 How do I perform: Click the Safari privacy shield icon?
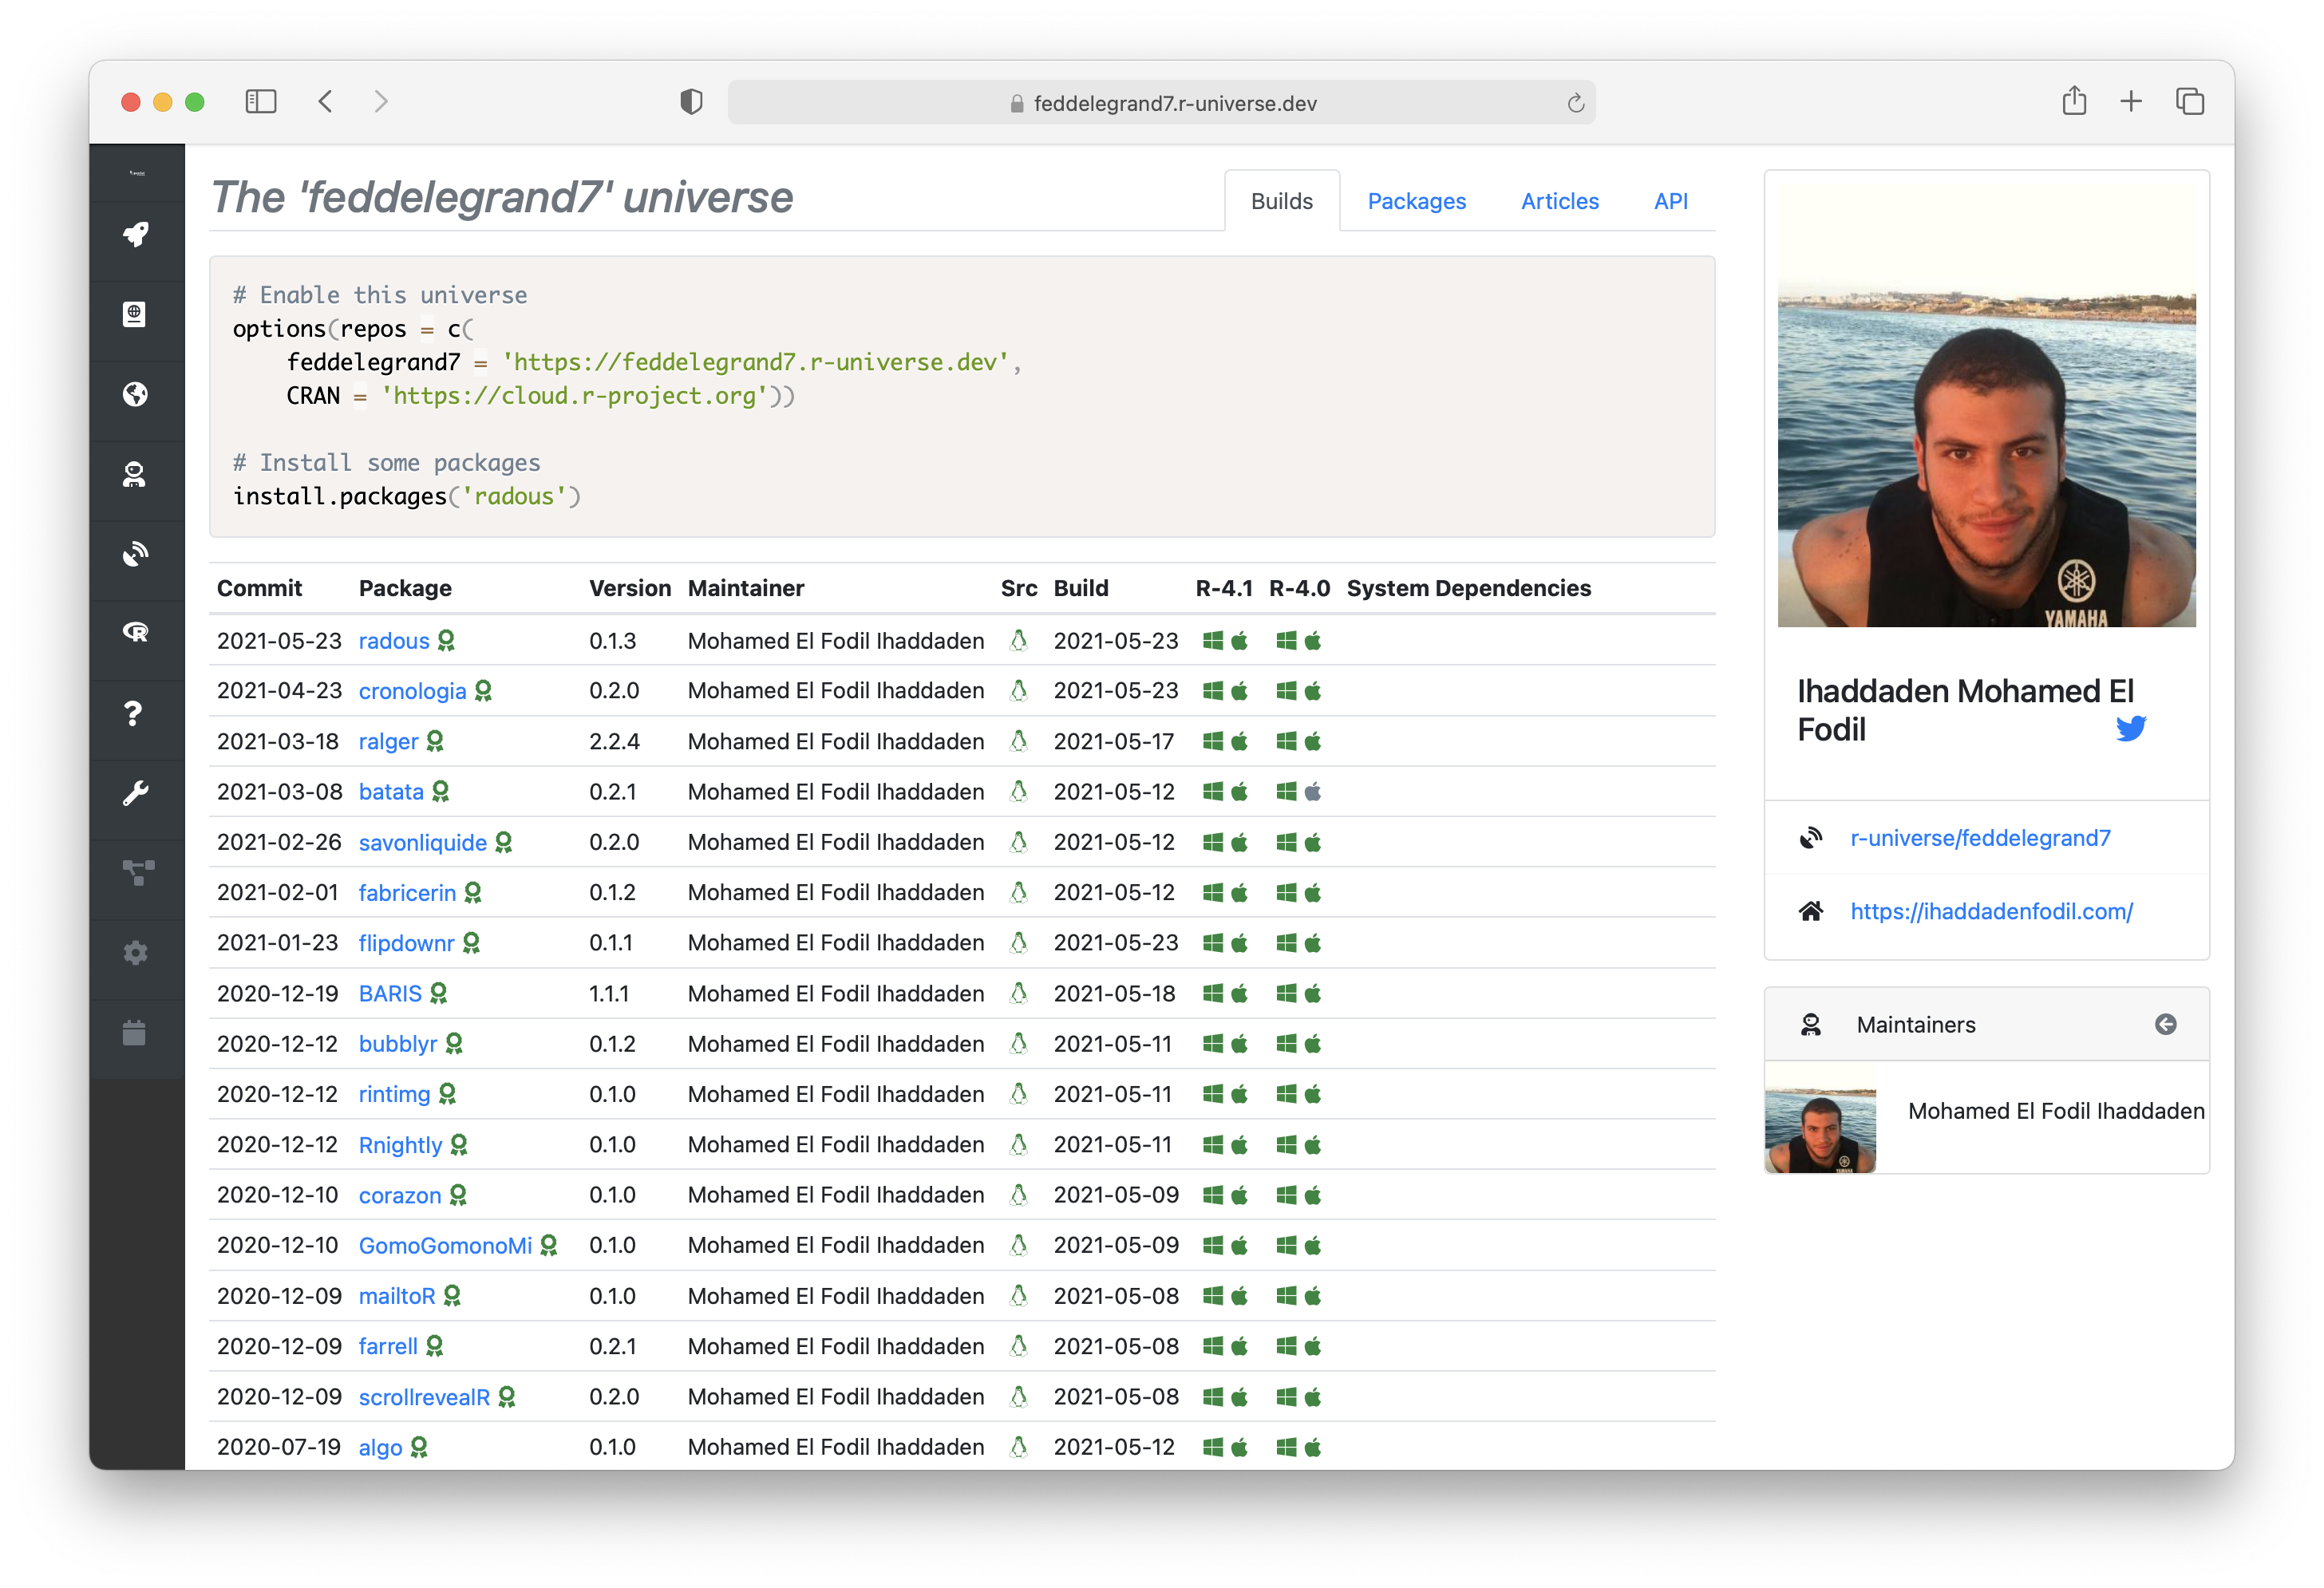[x=691, y=102]
